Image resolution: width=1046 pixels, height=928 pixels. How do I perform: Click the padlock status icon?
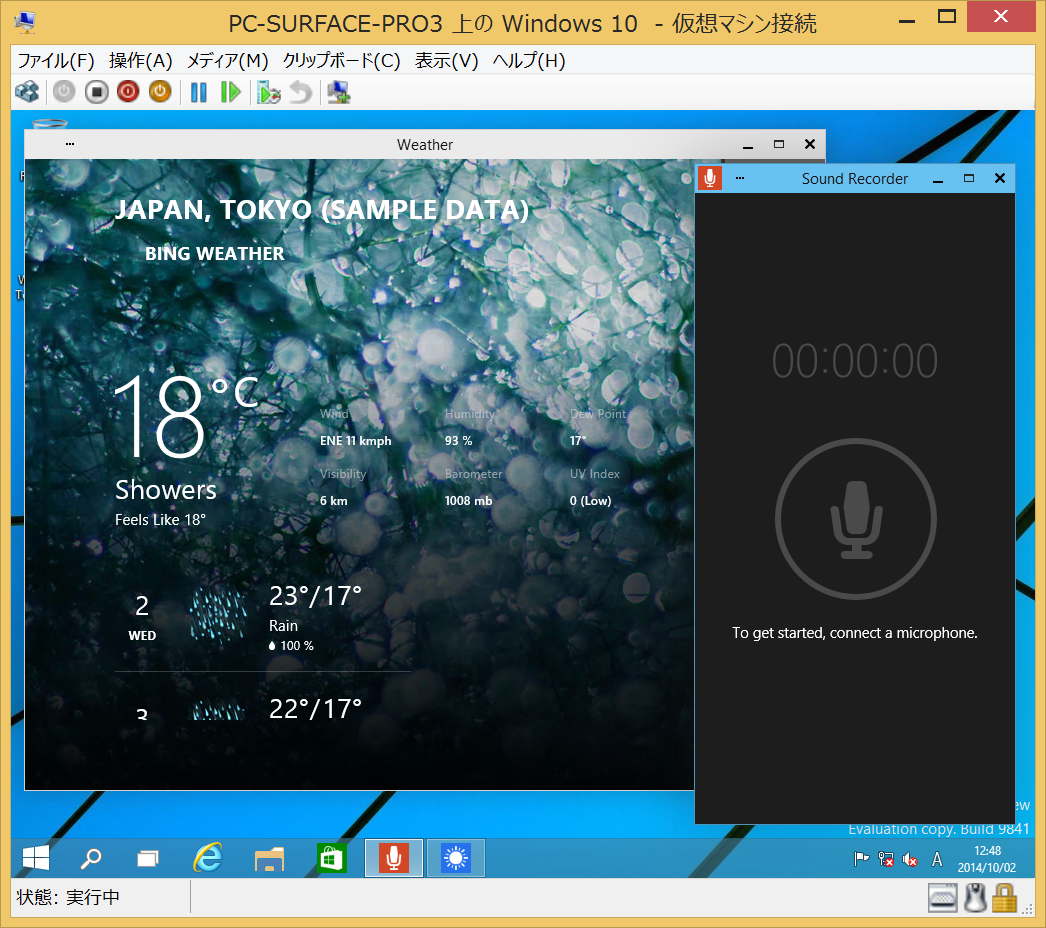click(1005, 898)
